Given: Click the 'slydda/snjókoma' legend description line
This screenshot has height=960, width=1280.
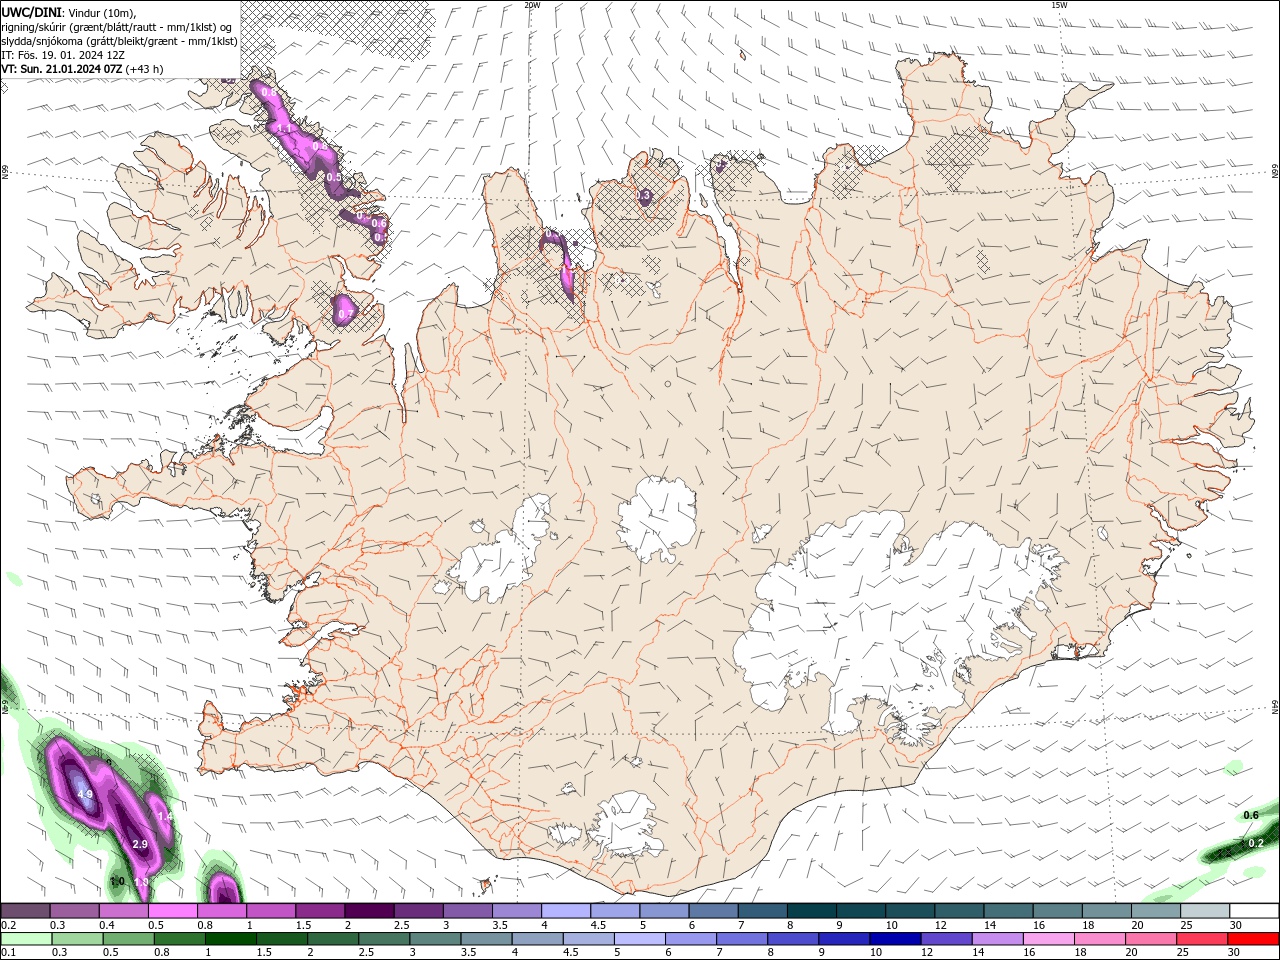Looking at the screenshot, I should pos(119,41).
